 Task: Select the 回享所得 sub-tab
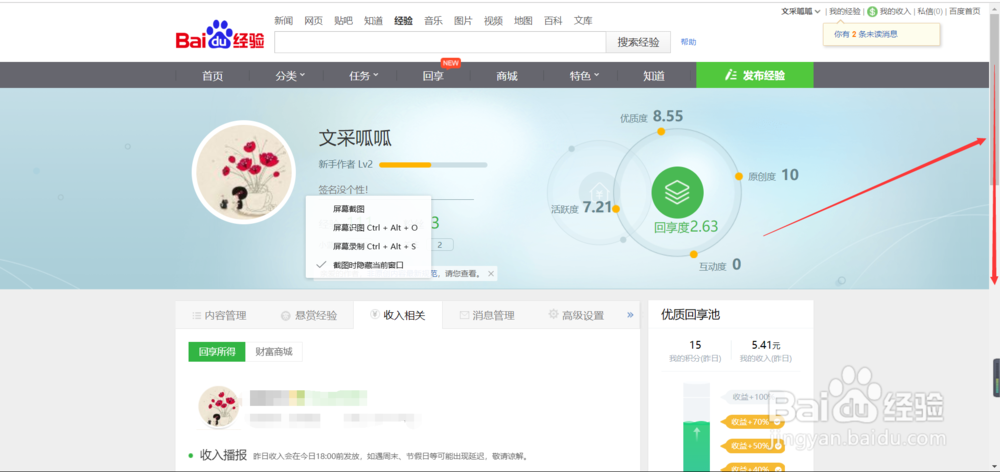click(x=217, y=351)
